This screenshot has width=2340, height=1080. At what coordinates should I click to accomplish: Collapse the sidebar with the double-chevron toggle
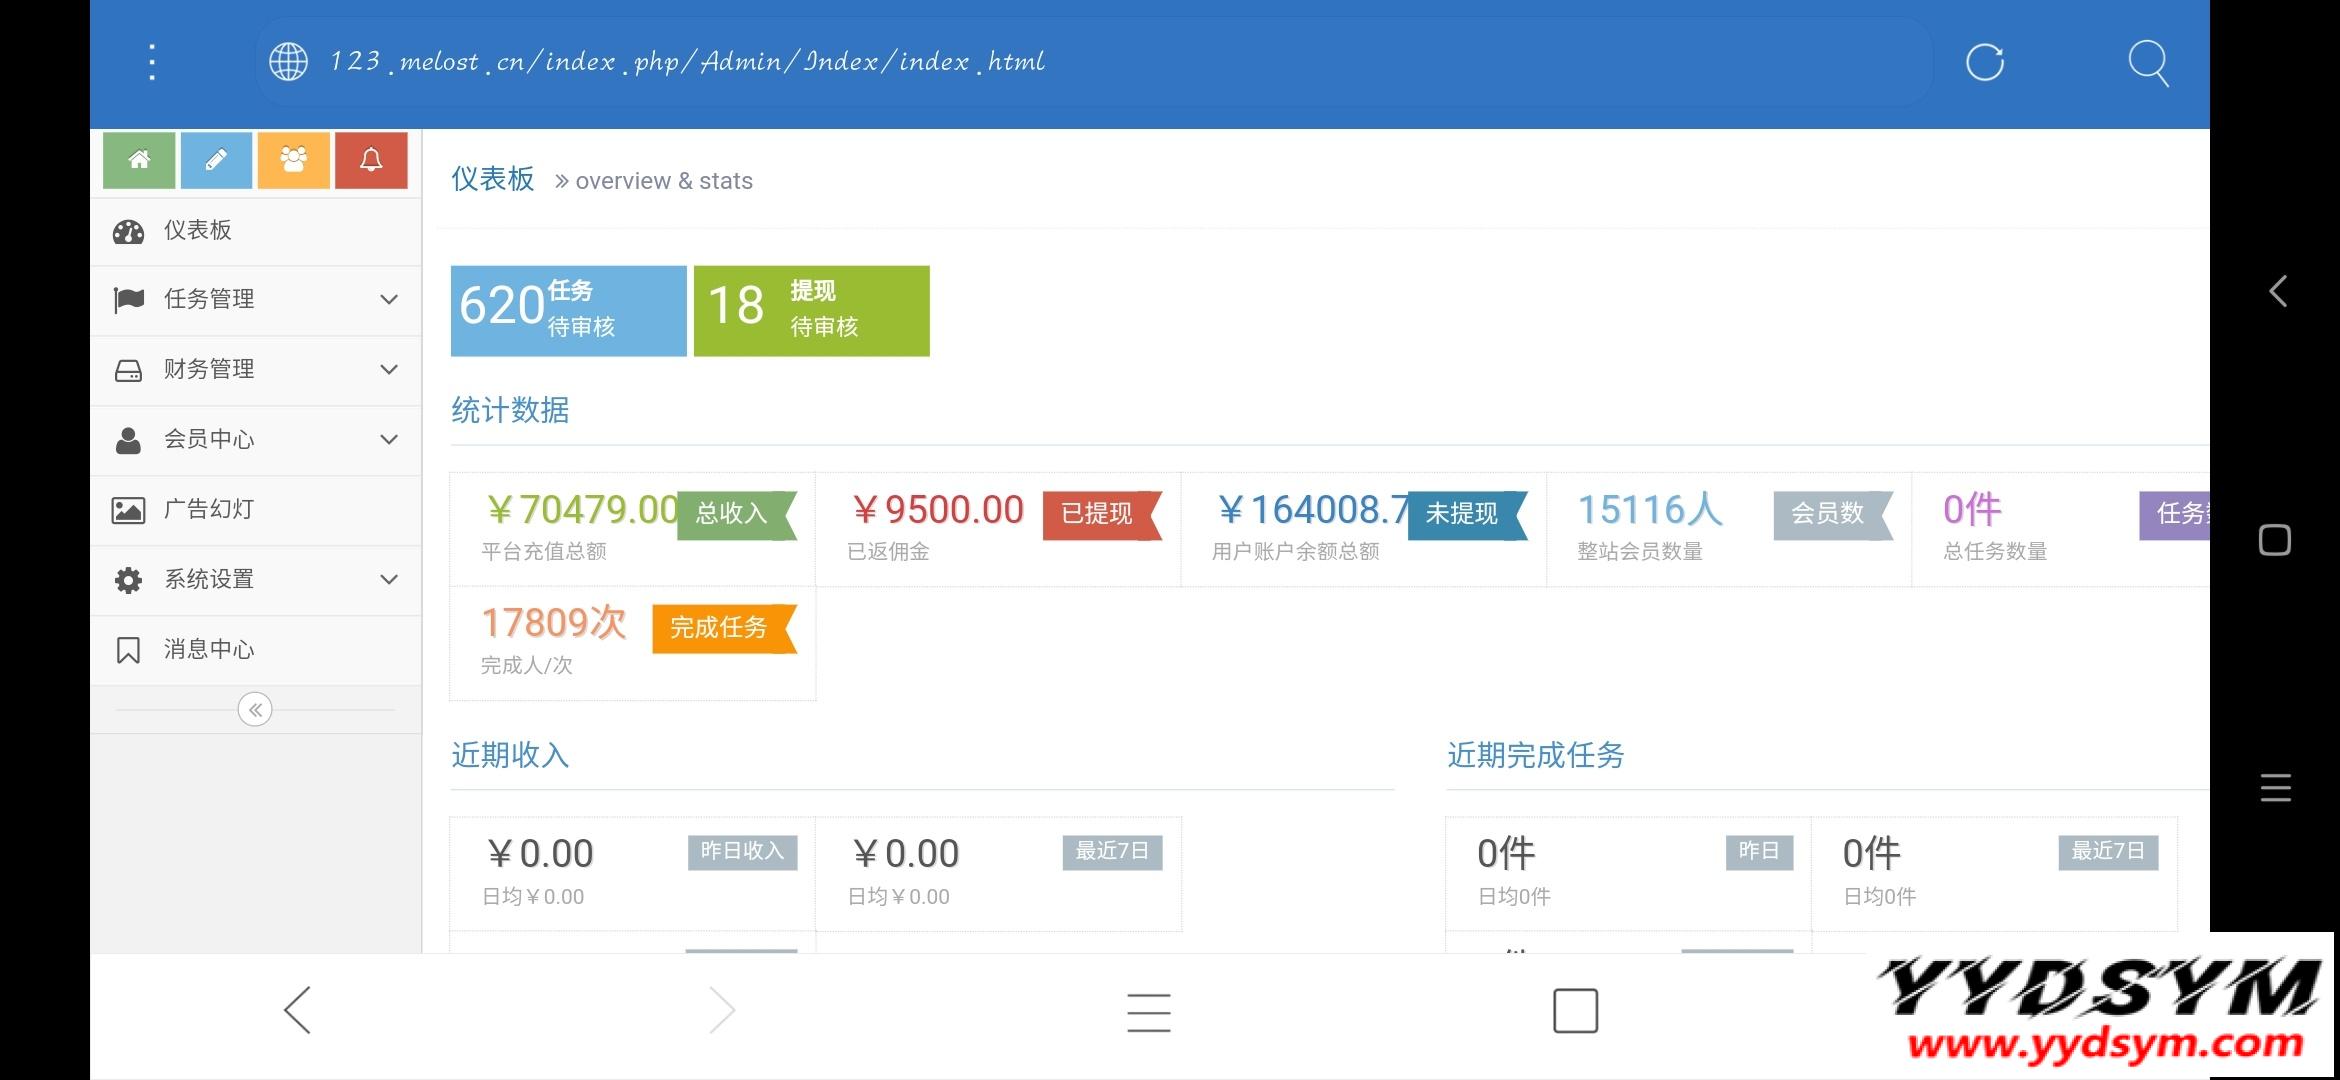(255, 710)
